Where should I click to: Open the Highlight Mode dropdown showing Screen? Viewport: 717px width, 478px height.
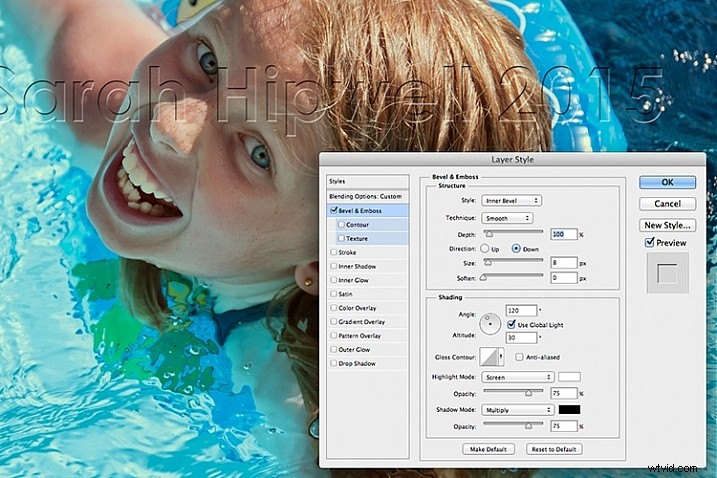[518, 377]
